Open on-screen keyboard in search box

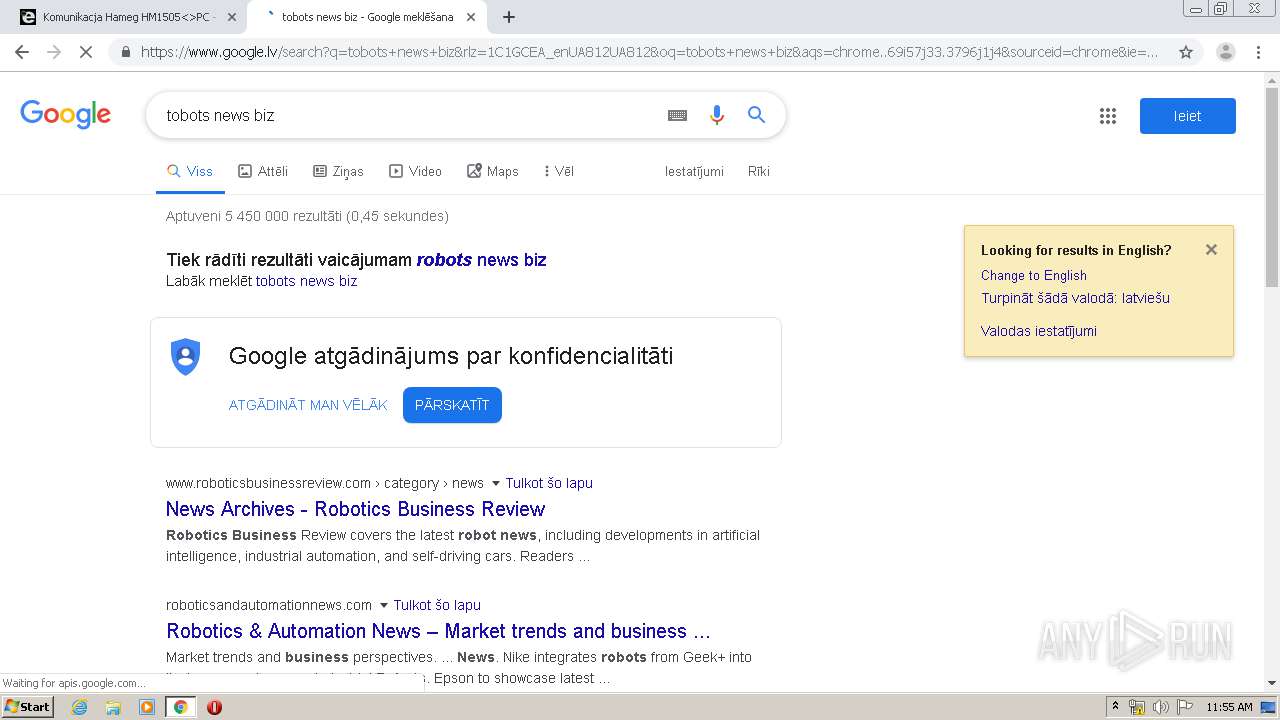(677, 115)
